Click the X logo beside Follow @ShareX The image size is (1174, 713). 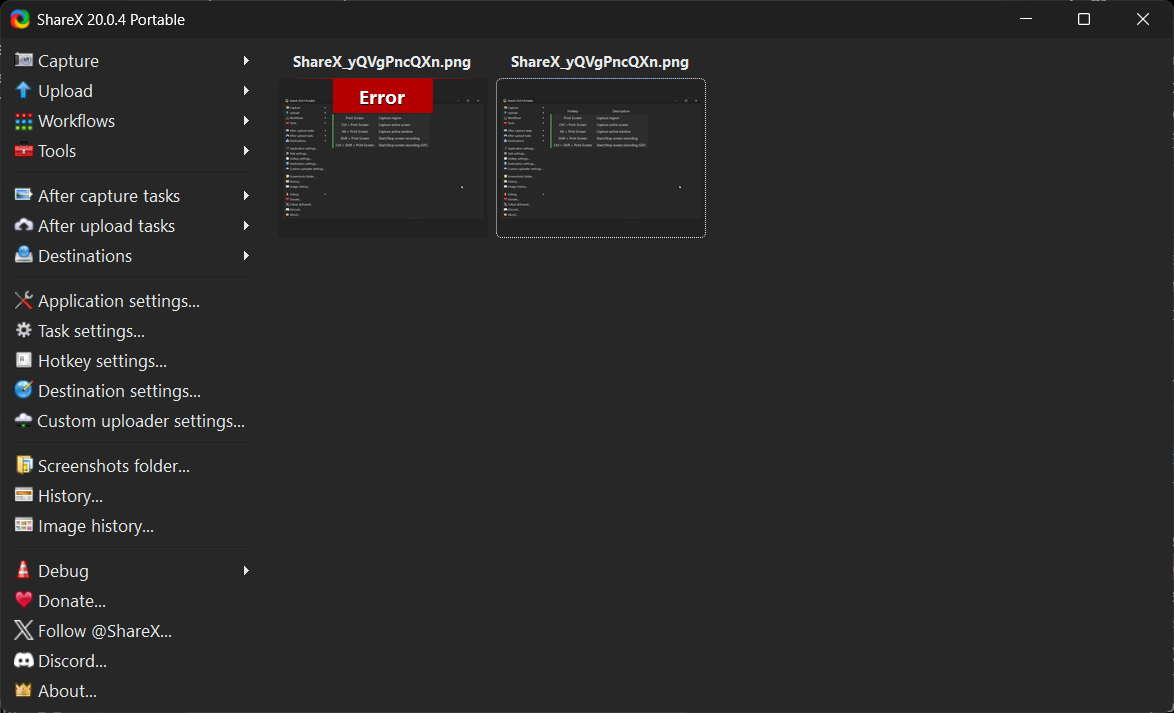24,630
